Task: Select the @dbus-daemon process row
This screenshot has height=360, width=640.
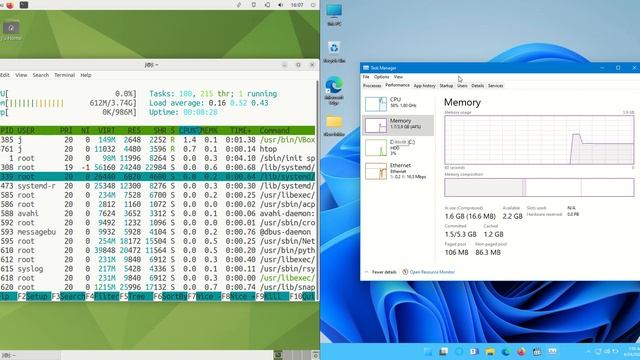Action: (158, 232)
